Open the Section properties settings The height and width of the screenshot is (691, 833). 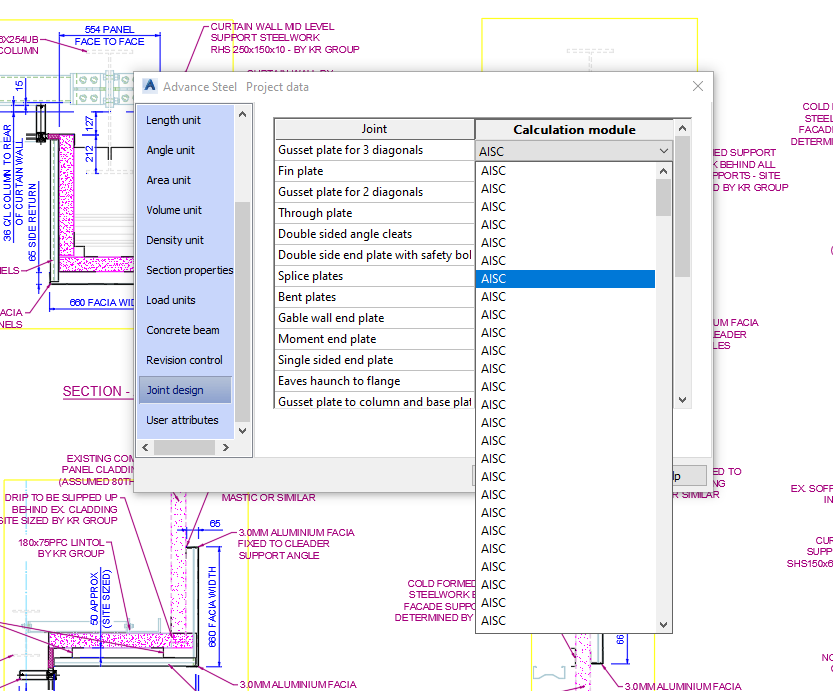(x=190, y=270)
